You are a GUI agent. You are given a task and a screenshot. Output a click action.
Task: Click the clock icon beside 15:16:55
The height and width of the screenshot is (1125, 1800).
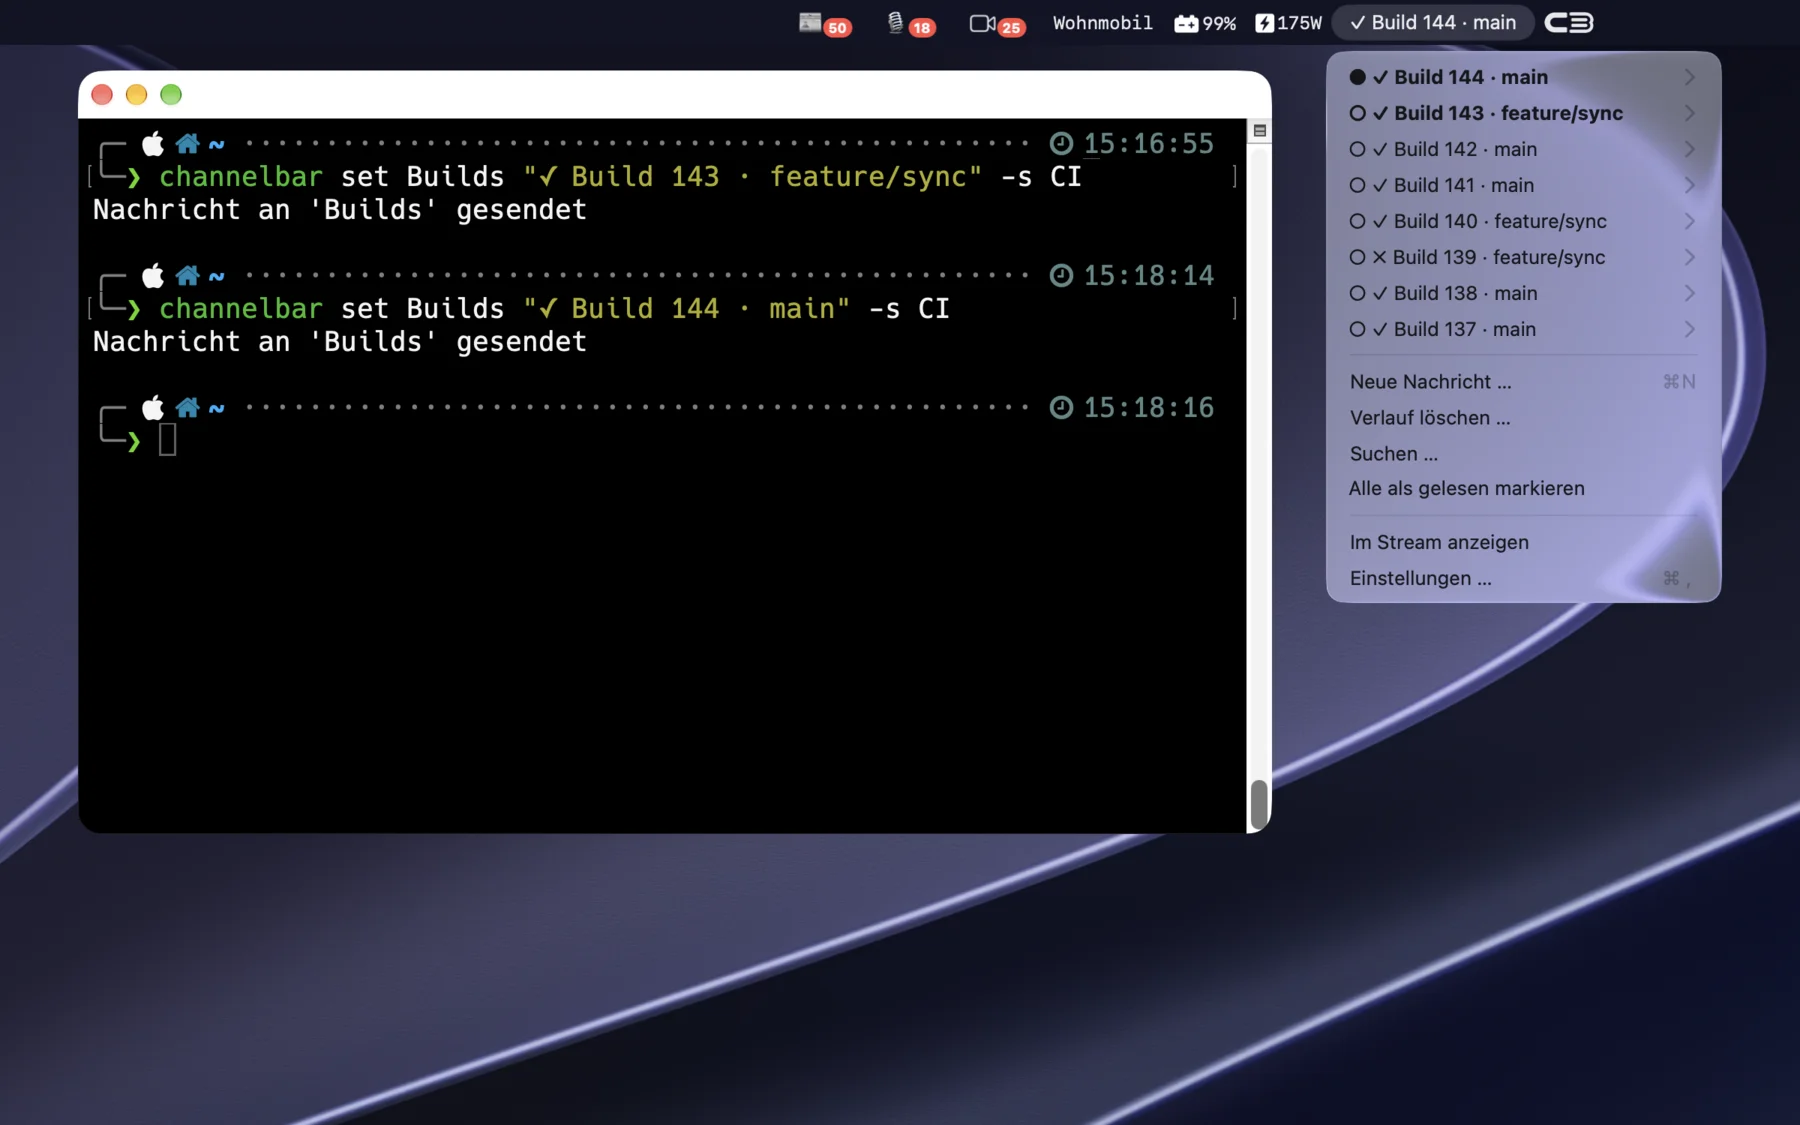[1061, 143]
